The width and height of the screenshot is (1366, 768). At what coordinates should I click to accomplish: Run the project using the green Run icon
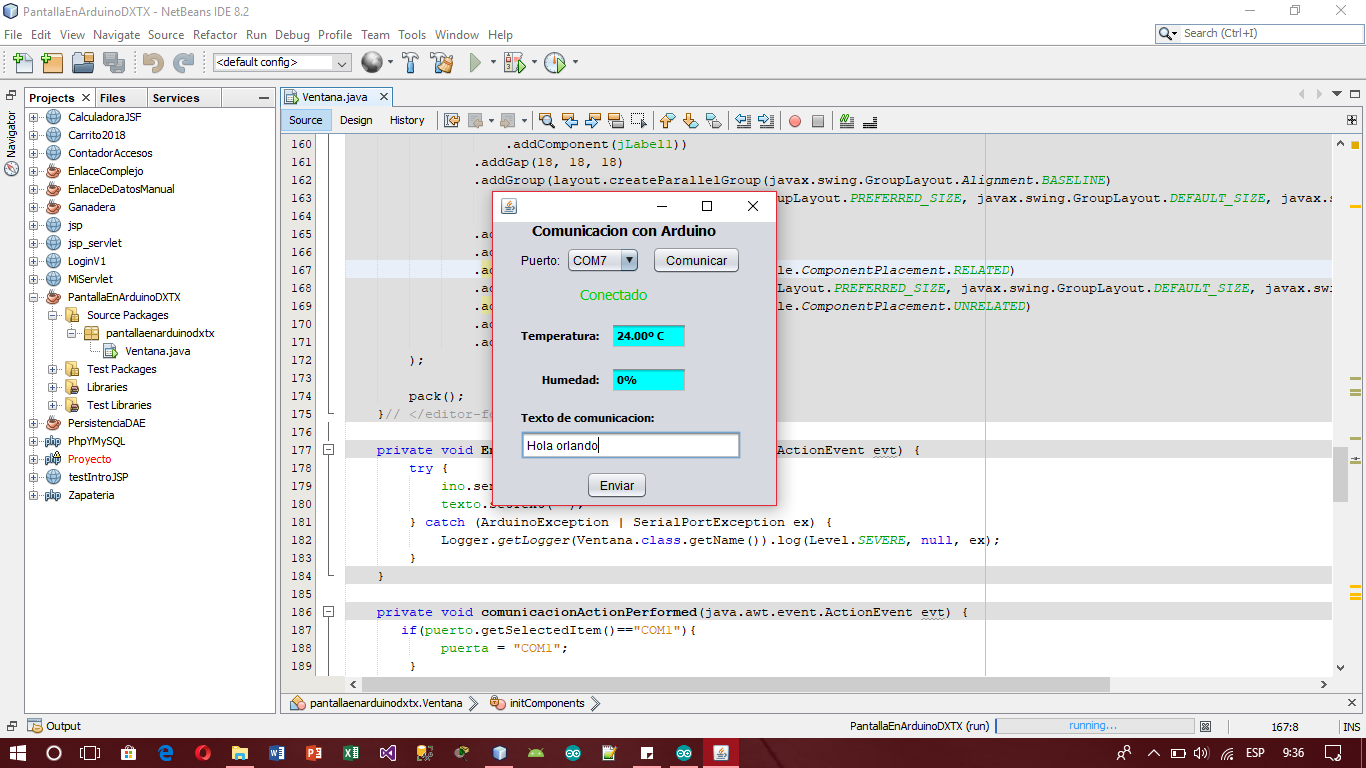tap(476, 62)
